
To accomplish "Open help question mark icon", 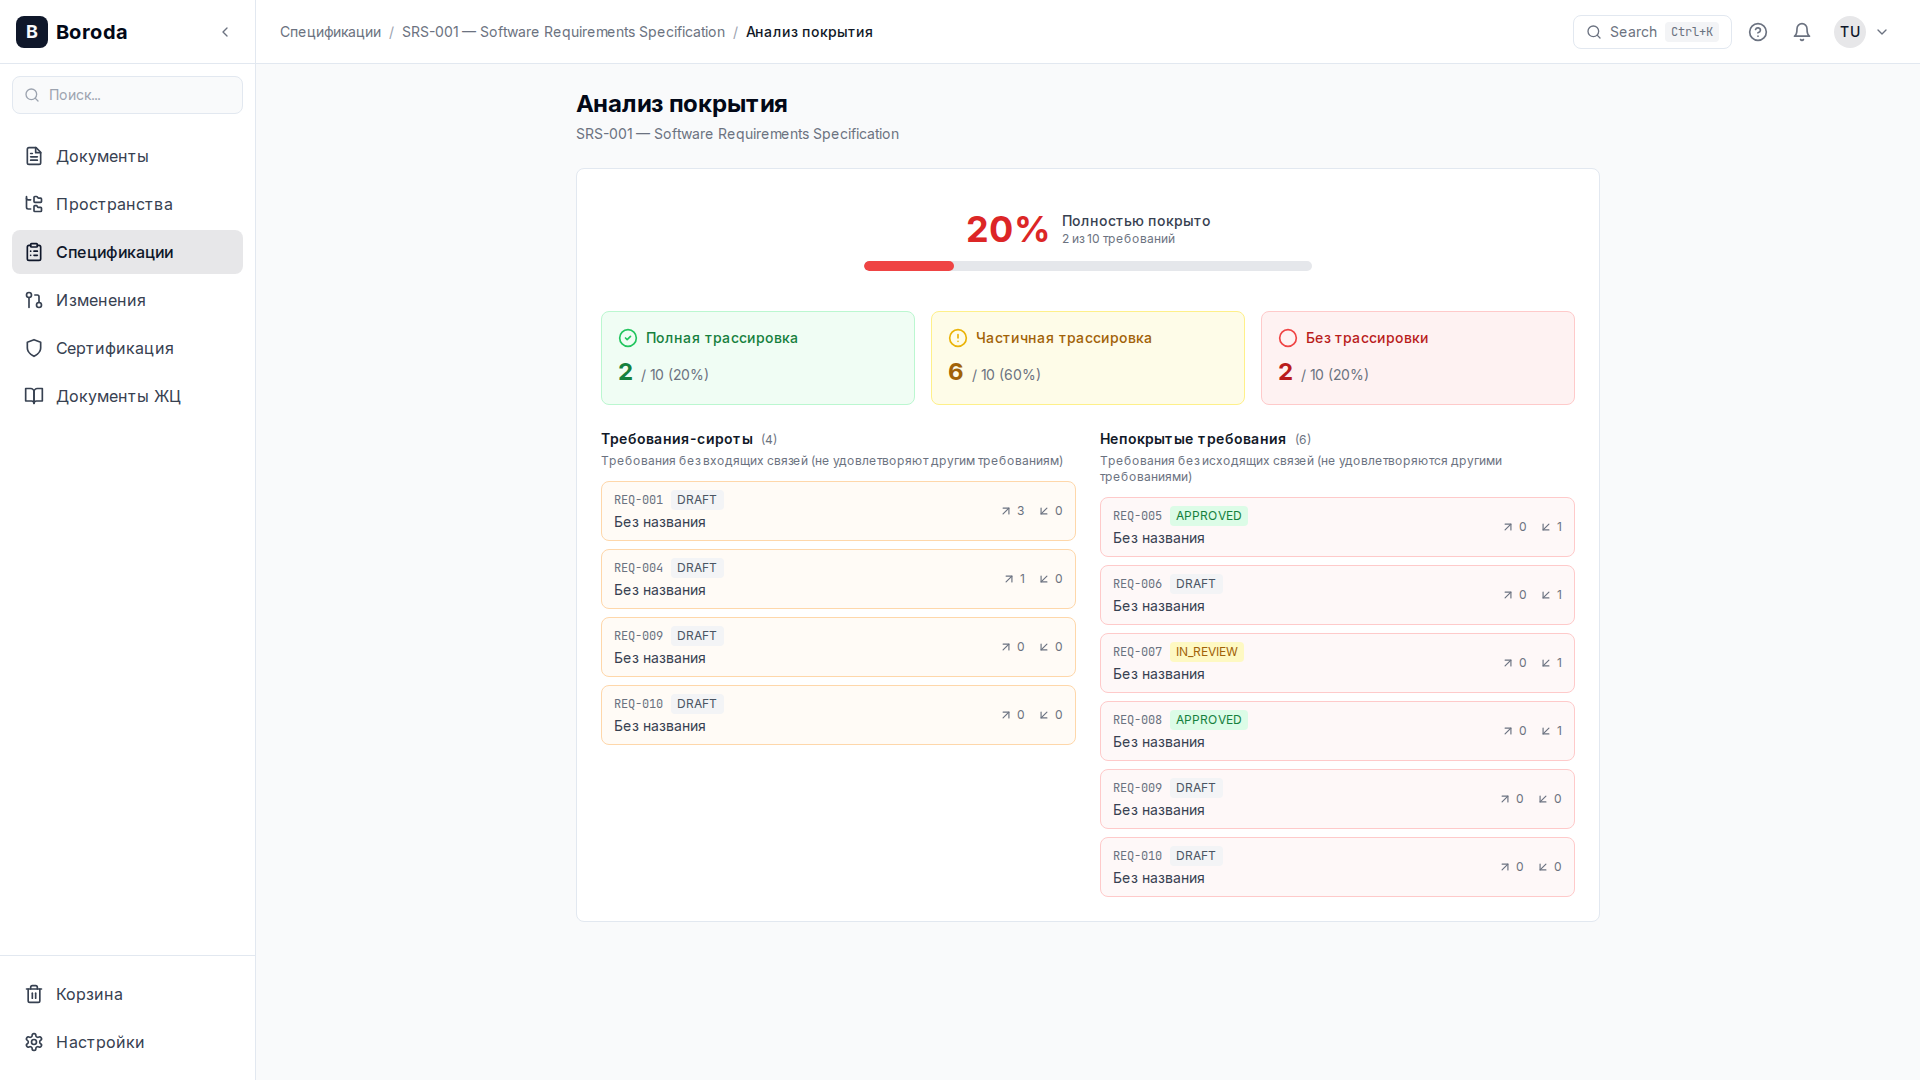I will 1758,32.
